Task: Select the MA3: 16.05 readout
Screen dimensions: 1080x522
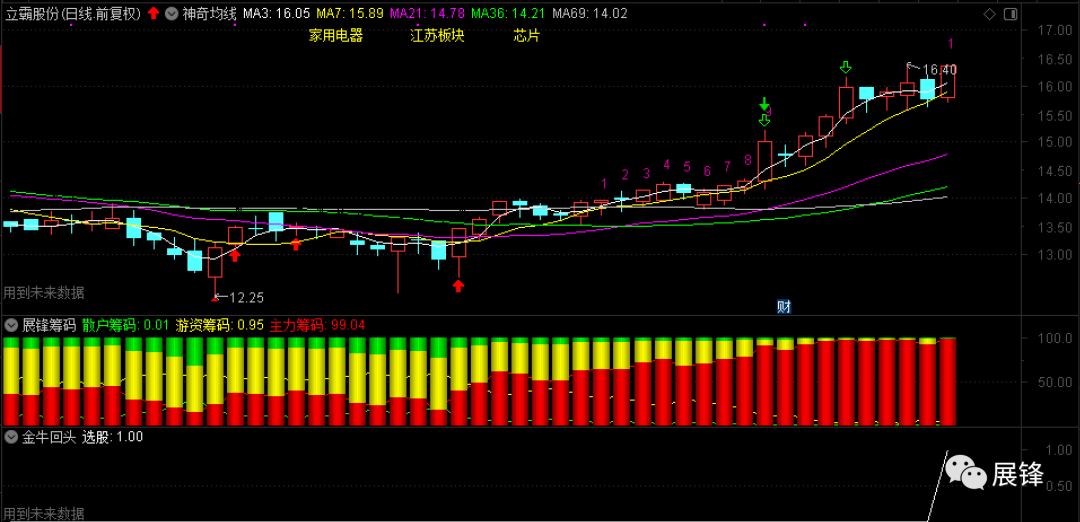Action: click(x=277, y=13)
